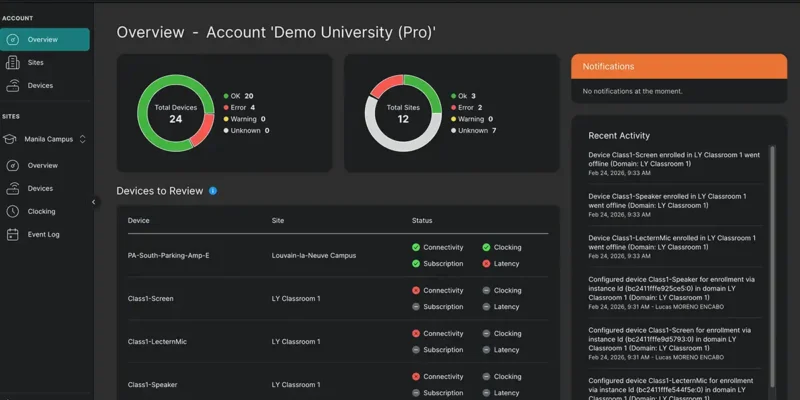This screenshot has height=400, width=800.
Task: Click the red Error swatch in devices legend
Action: [x=226, y=108]
